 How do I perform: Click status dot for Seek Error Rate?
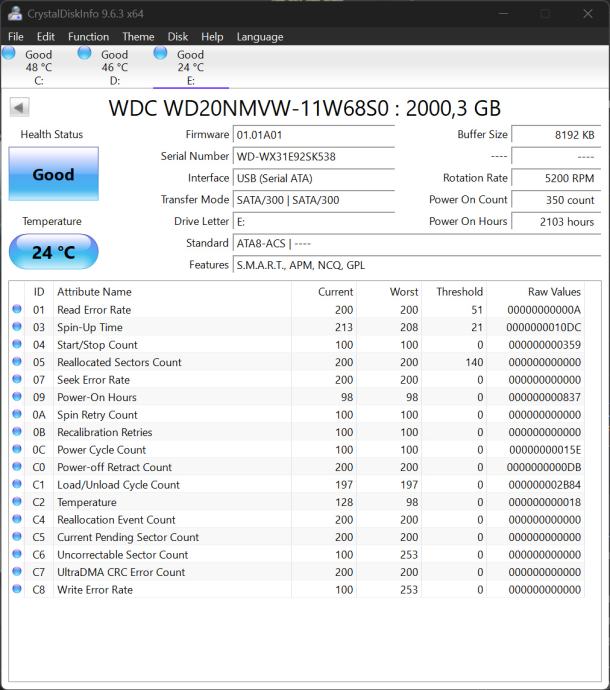tap(17, 379)
